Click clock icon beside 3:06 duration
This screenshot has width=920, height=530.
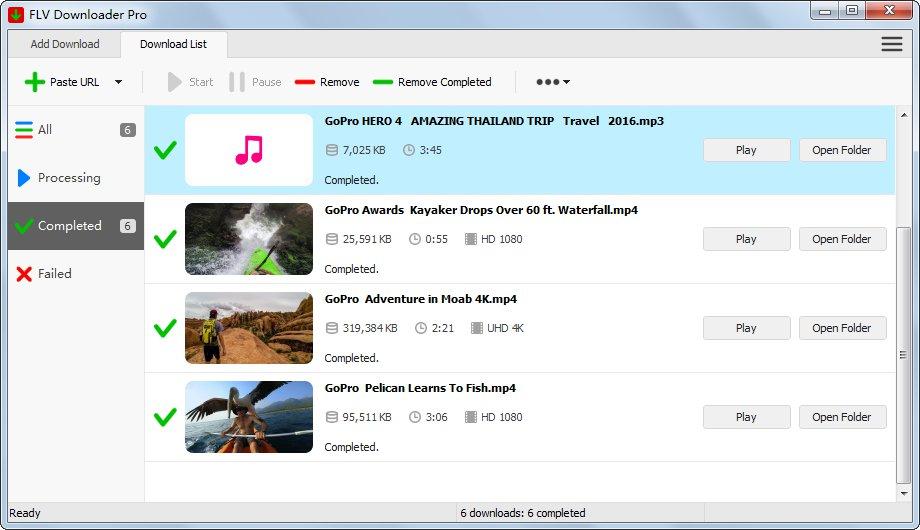click(x=415, y=417)
